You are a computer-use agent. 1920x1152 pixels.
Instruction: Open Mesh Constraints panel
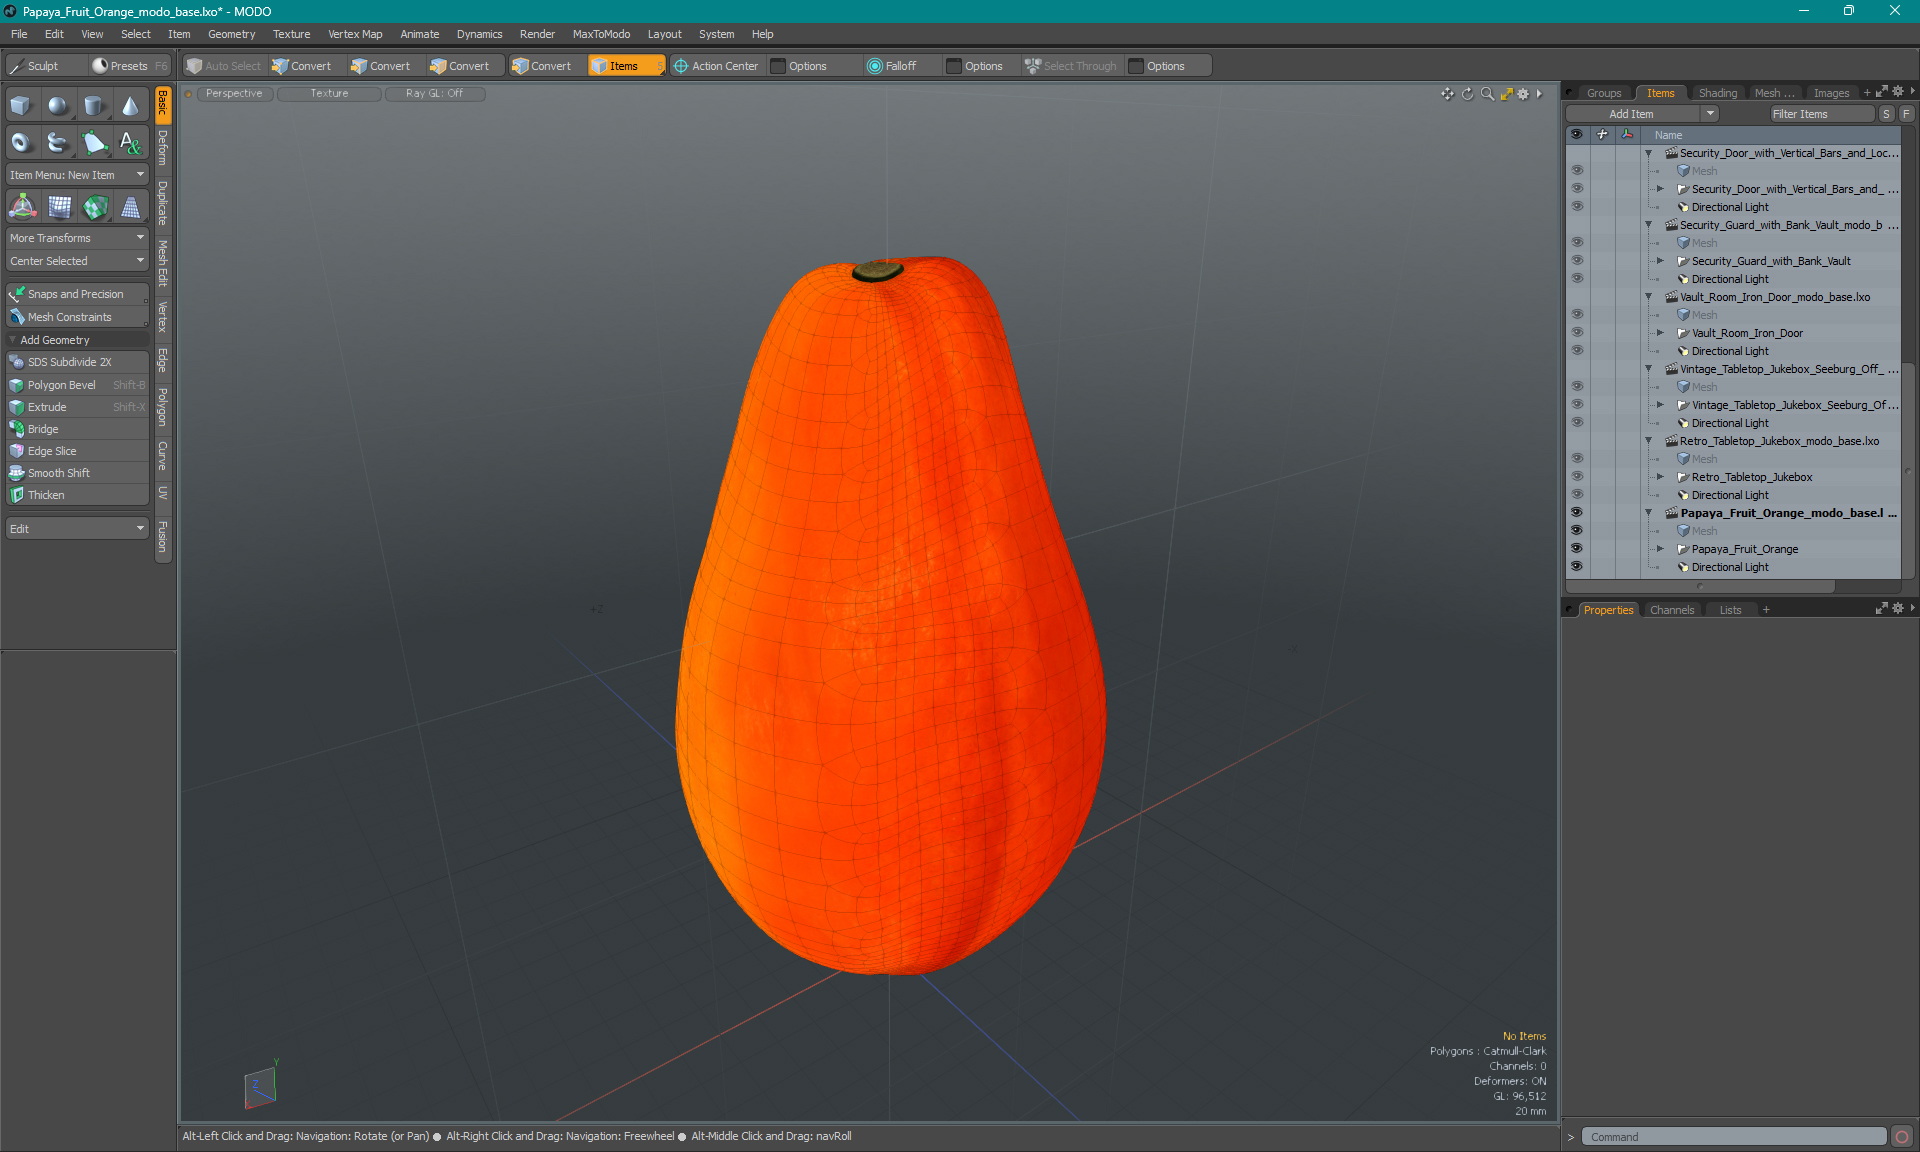point(77,317)
